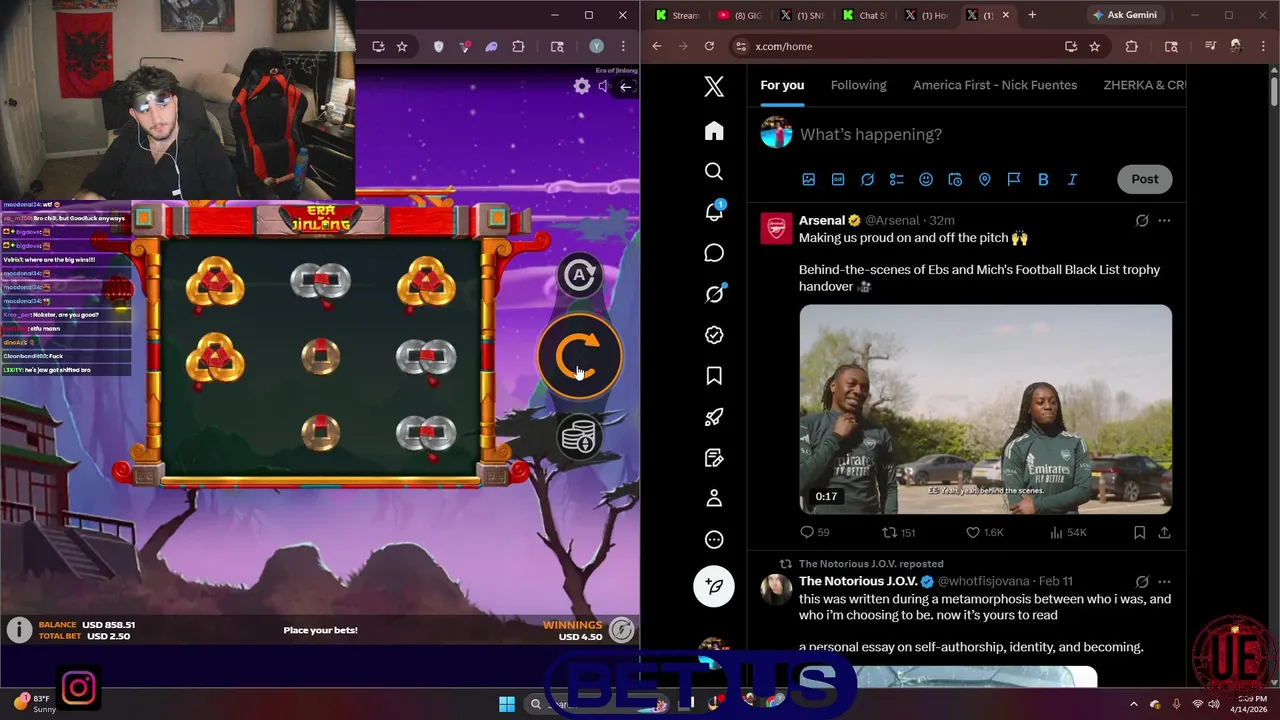This screenshot has height=720, width=1280.
Task: Schedule post via calendar-clock icon
Action: click(955, 179)
